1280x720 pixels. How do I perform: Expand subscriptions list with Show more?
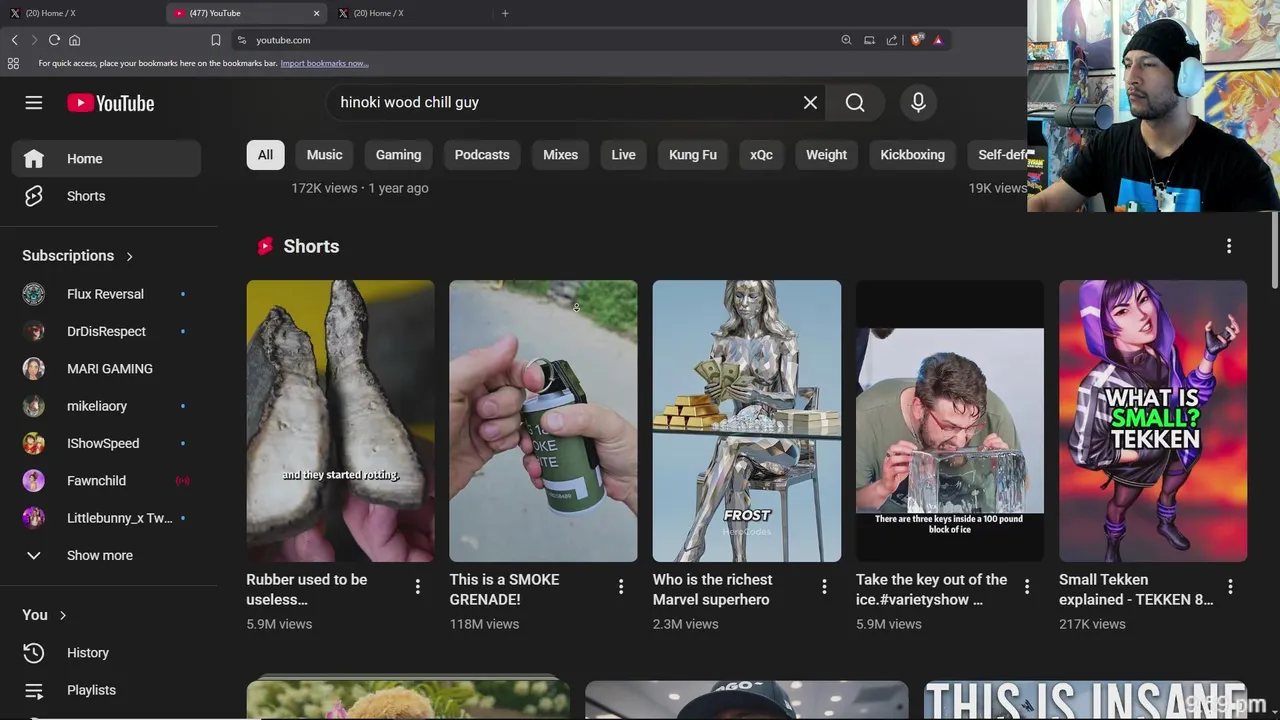pos(107,556)
